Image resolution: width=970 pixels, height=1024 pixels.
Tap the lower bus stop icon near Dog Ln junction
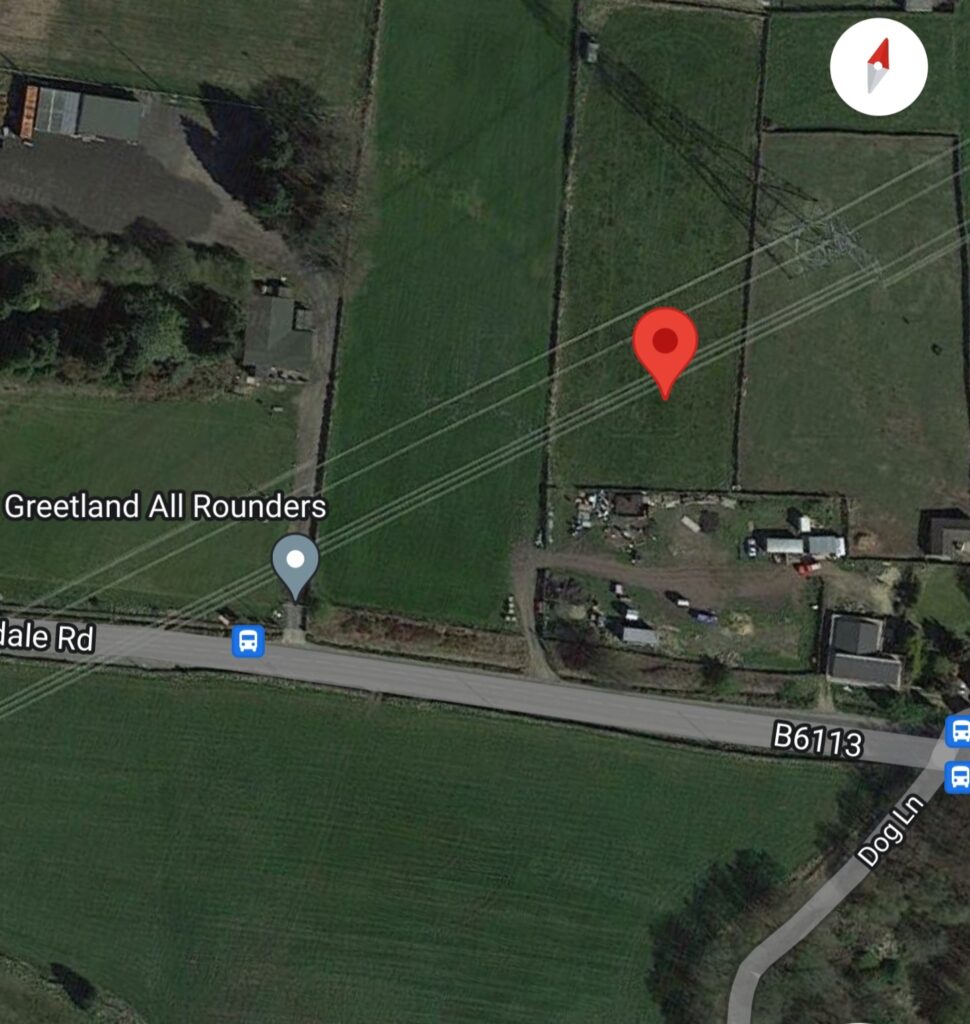click(x=958, y=777)
